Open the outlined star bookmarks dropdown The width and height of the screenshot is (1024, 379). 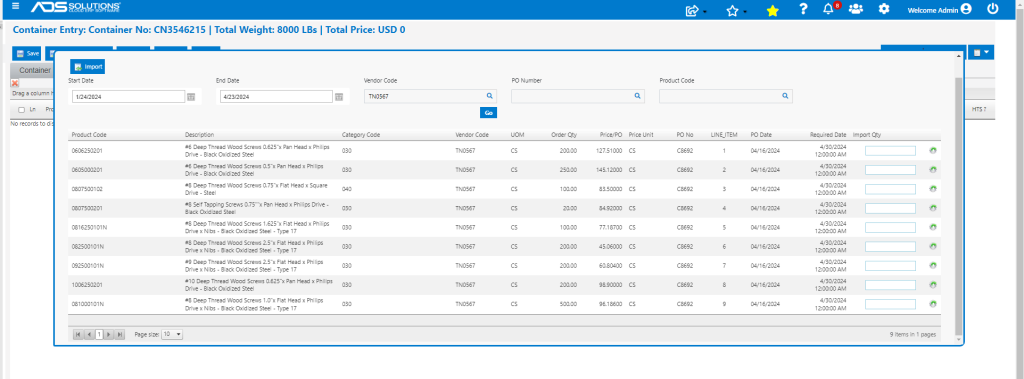pyautogui.click(x=737, y=10)
